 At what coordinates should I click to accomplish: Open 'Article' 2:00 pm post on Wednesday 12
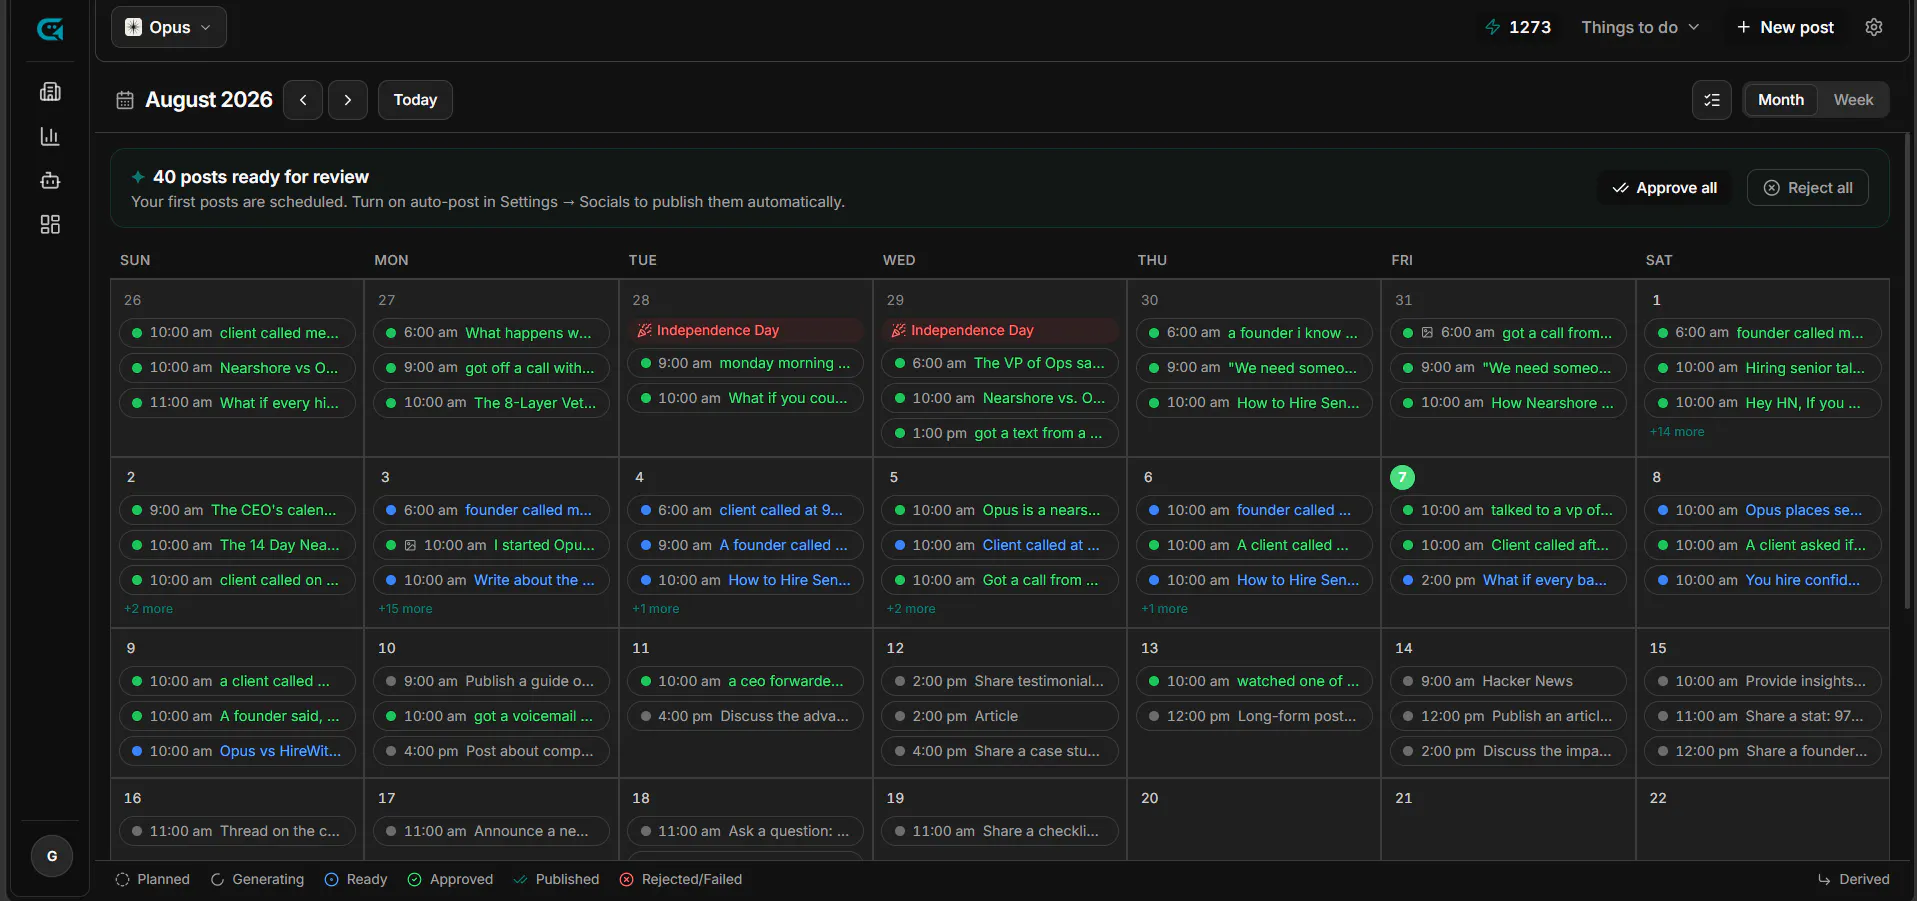point(999,716)
